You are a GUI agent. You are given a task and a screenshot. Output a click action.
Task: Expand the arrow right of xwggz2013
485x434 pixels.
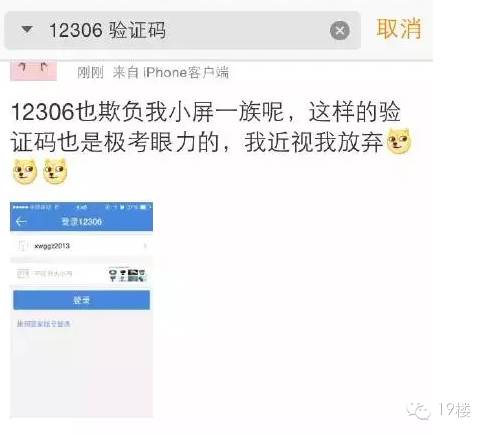[x=145, y=246]
